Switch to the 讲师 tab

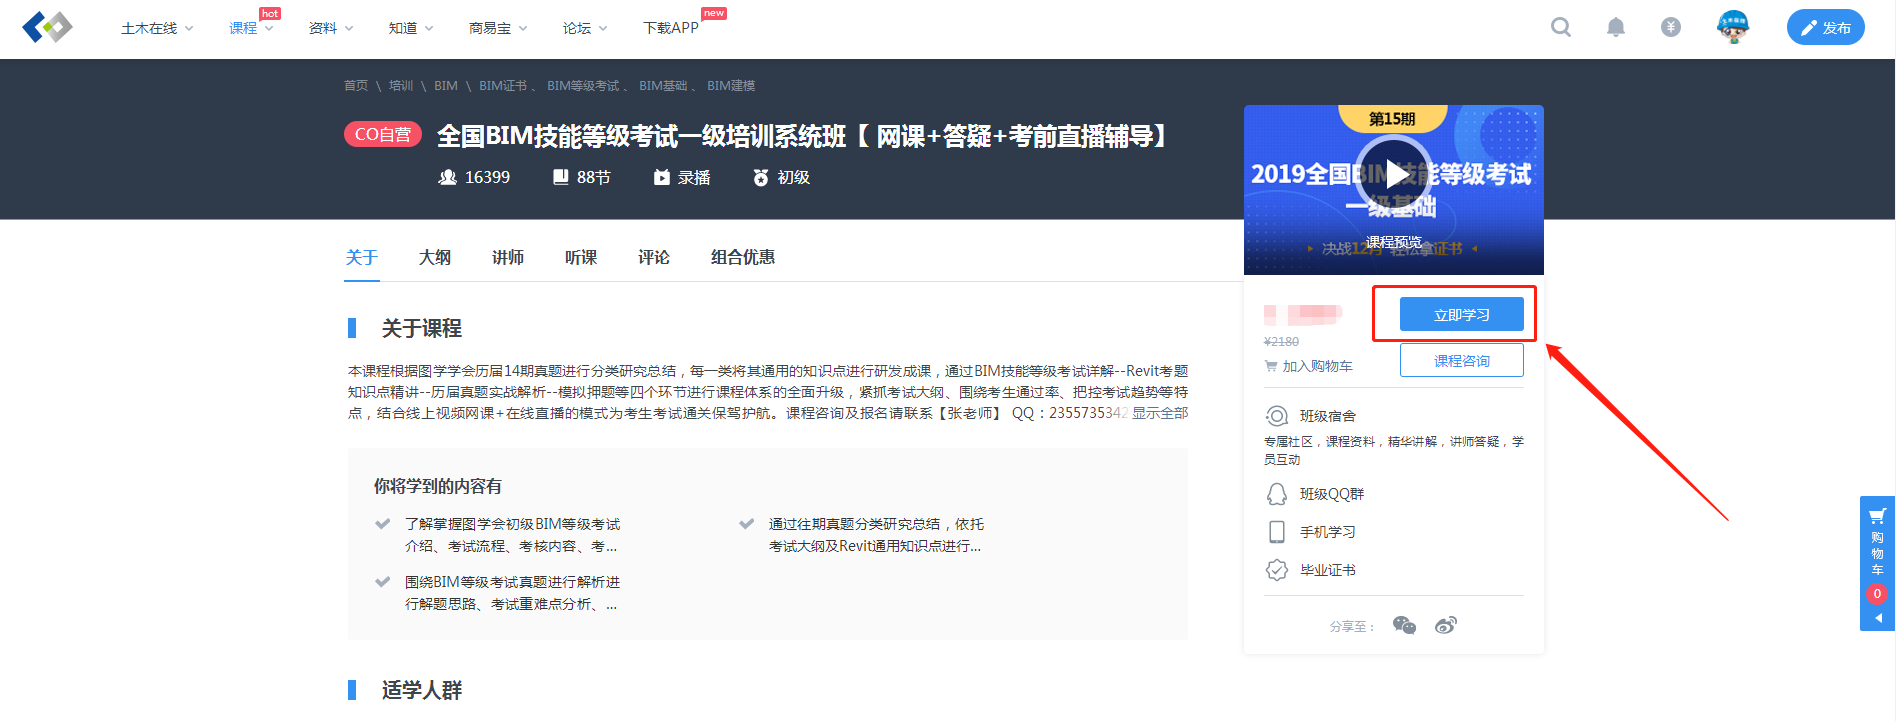508,257
